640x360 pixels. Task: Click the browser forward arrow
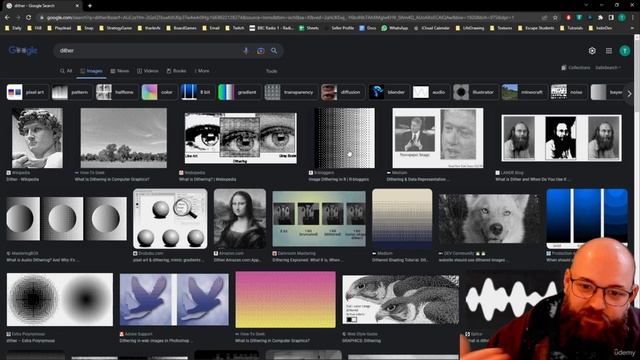(x=18, y=18)
